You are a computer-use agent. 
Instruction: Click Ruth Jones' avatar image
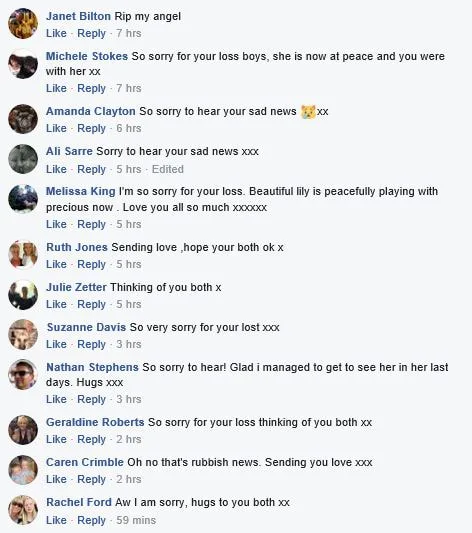point(23,255)
